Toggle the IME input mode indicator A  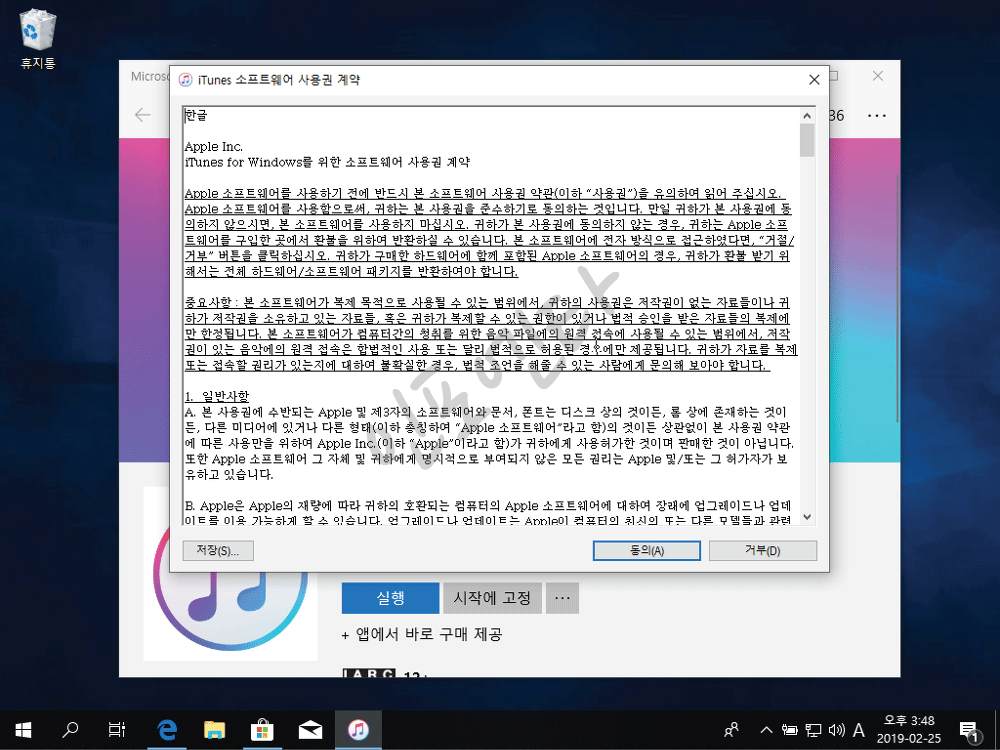[859, 730]
